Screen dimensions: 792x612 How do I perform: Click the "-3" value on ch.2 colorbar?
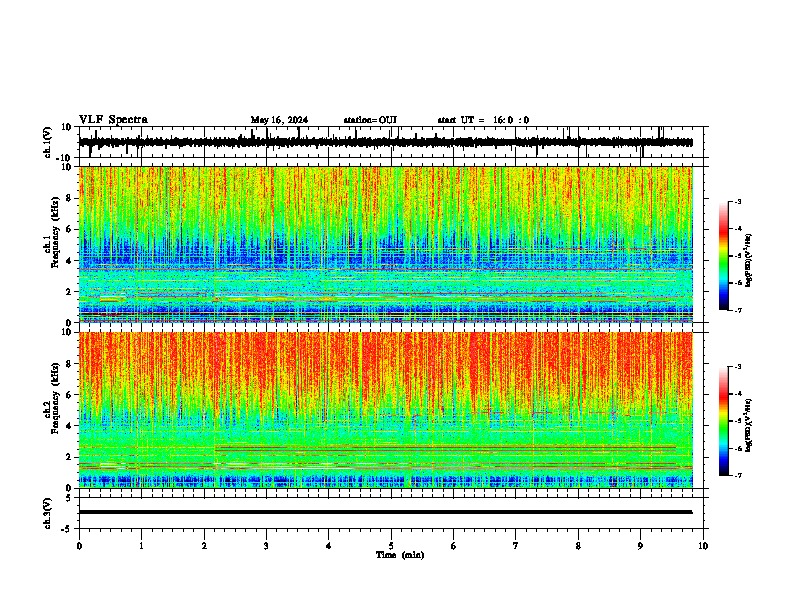tap(737, 367)
